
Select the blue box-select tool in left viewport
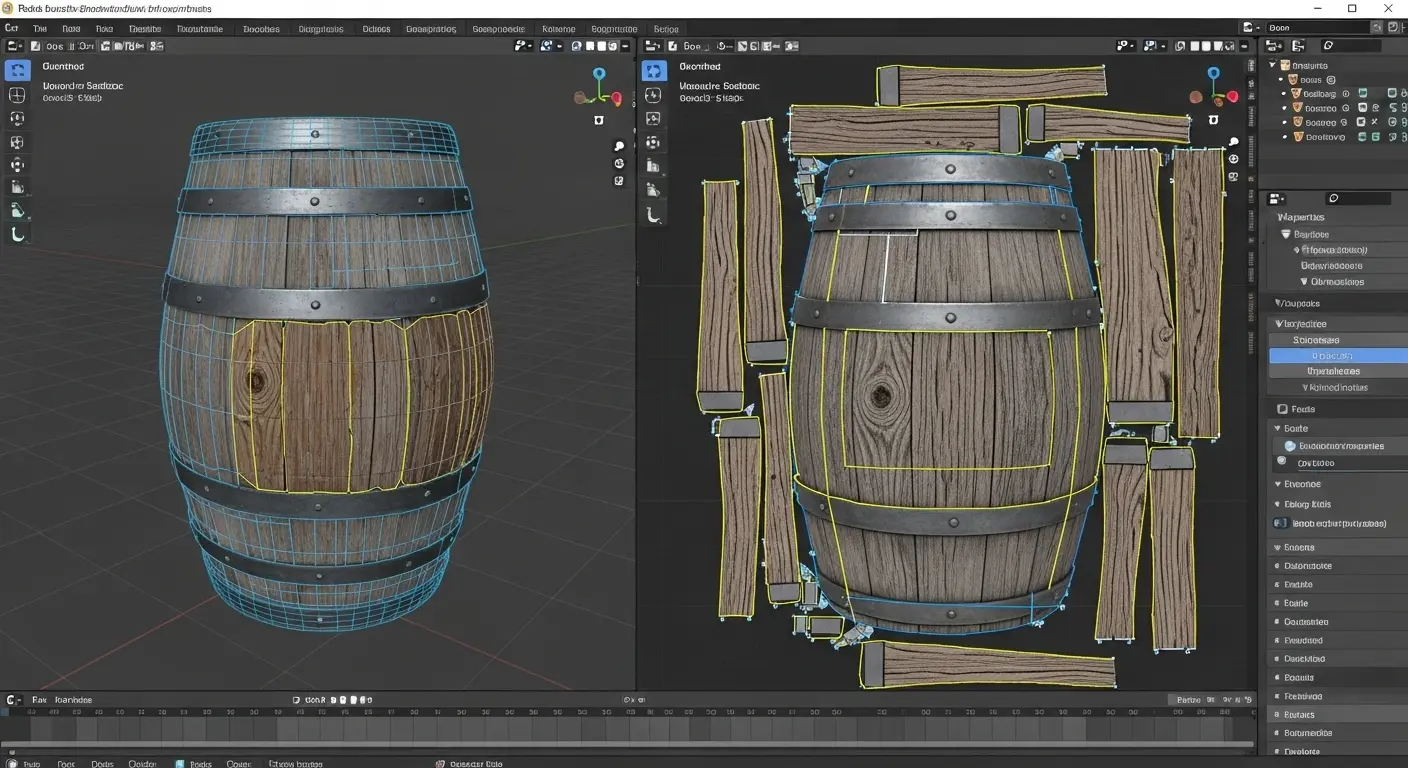pyautogui.click(x=17, y=70)
